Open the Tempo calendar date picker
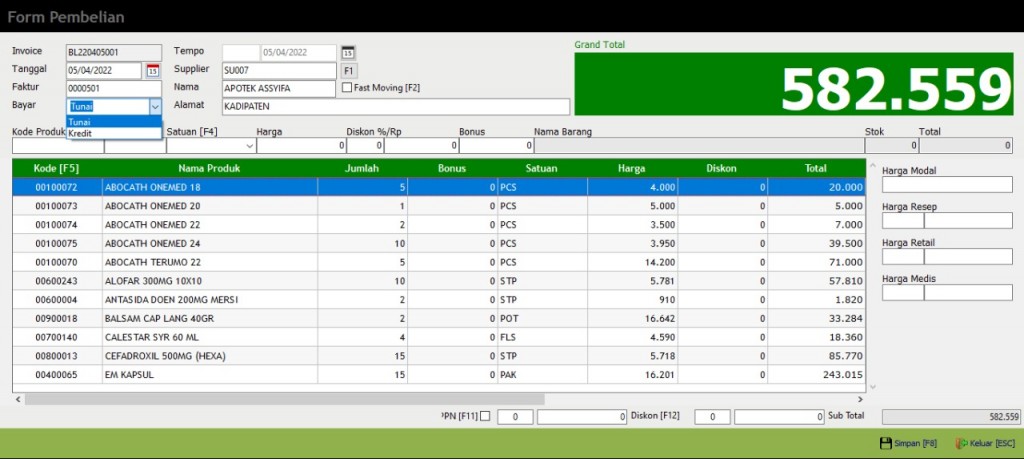 347,52
